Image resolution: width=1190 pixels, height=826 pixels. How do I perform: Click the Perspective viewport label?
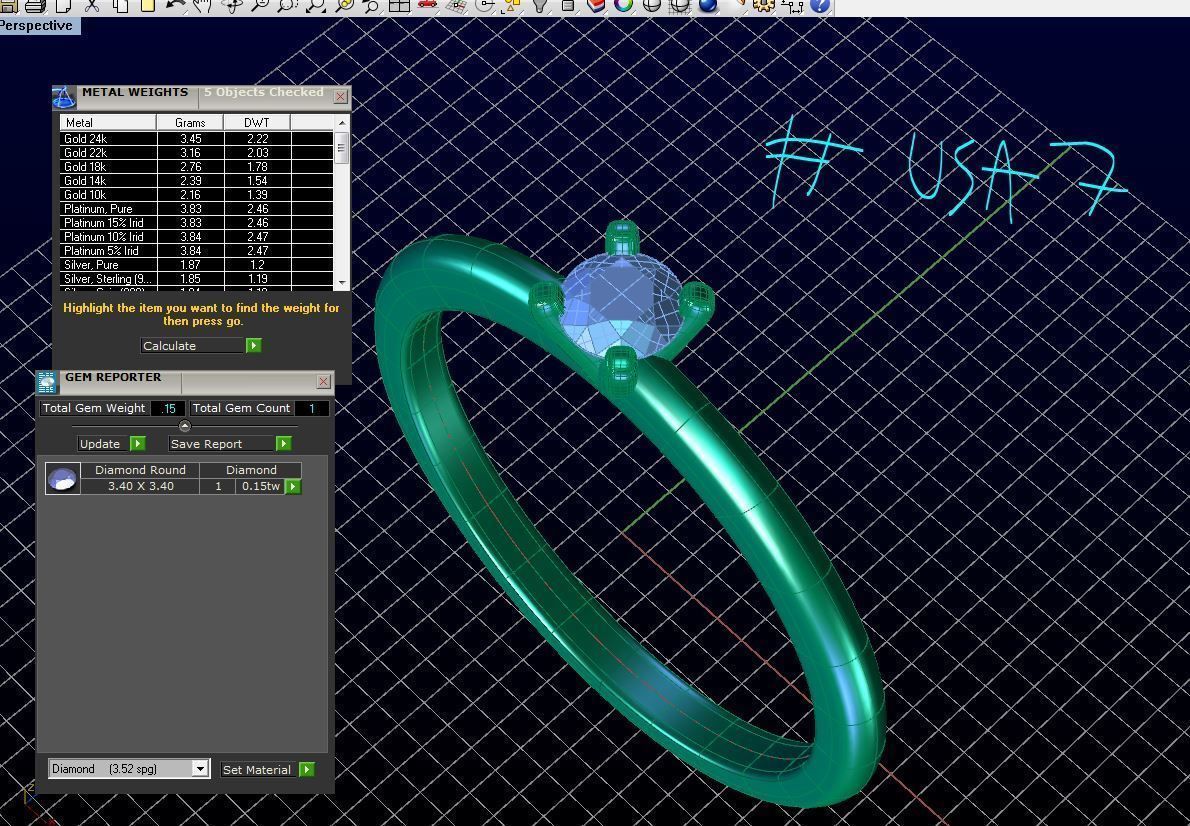[x=36, y=25]
